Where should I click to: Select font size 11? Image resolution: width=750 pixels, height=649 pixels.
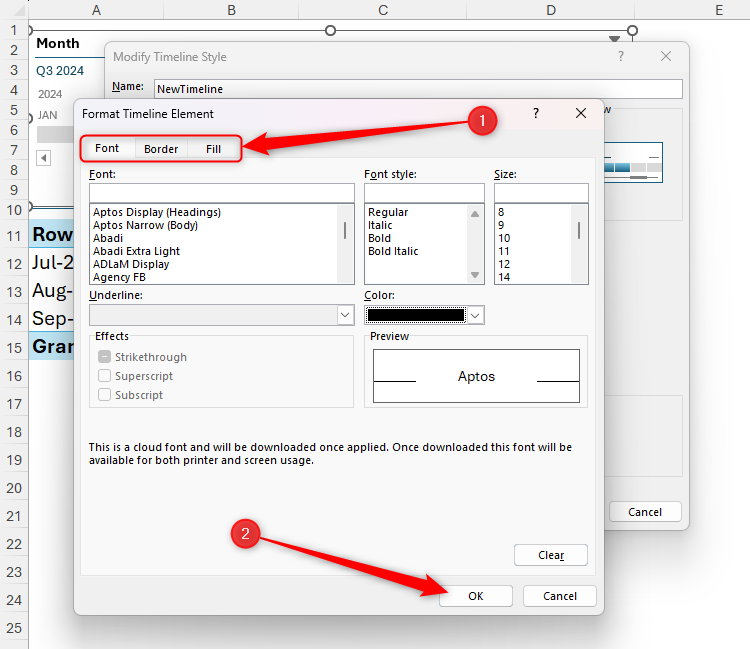click(x=504, y=251)
